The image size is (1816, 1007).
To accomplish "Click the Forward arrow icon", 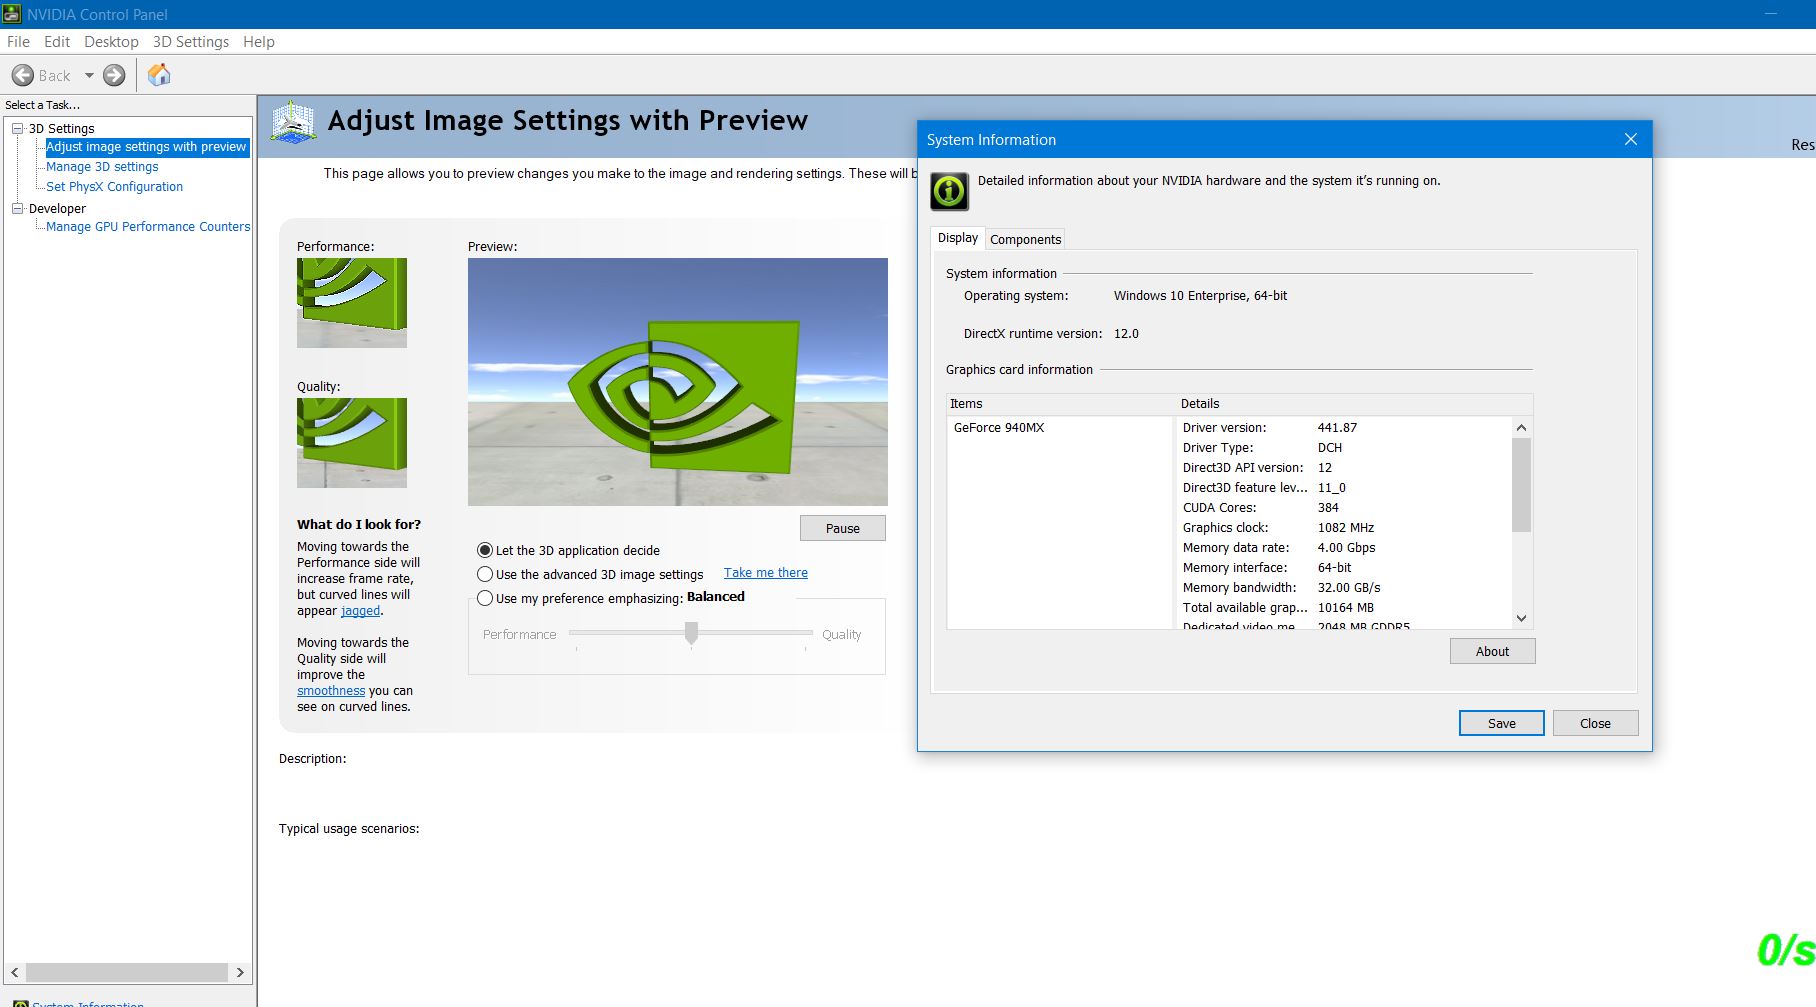I will pos(115,75).
